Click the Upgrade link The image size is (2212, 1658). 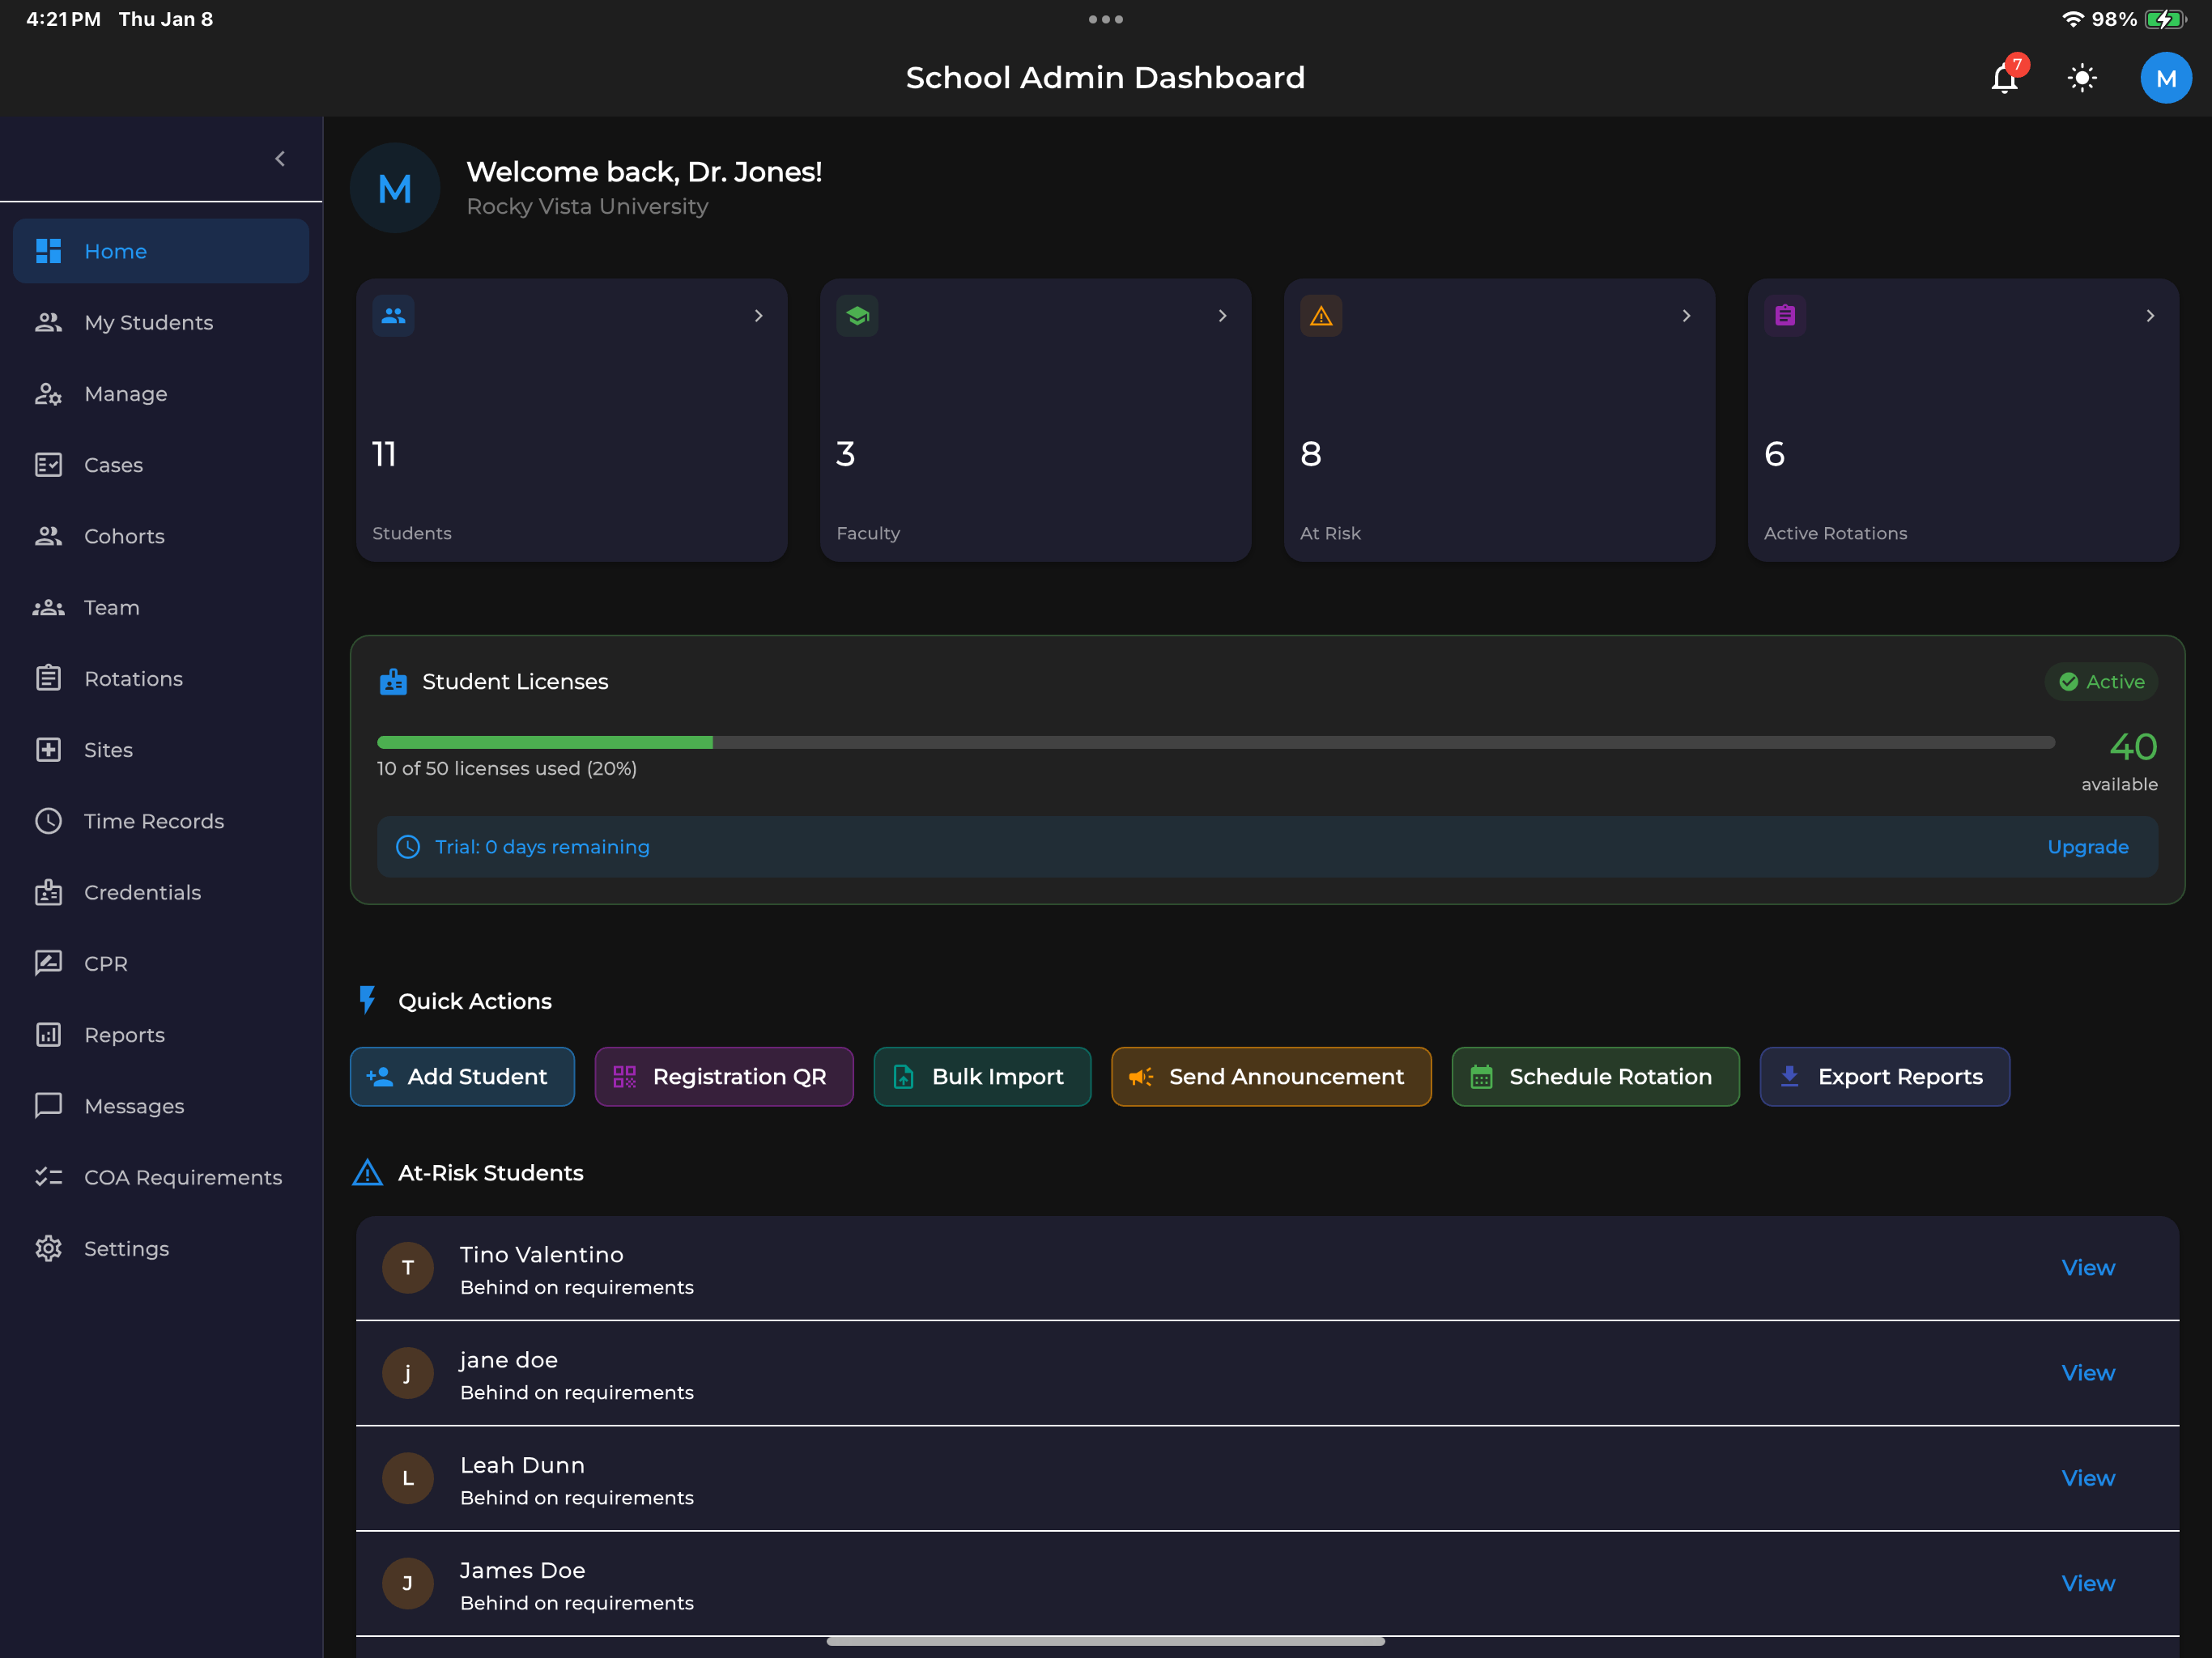coord(2088,847)
